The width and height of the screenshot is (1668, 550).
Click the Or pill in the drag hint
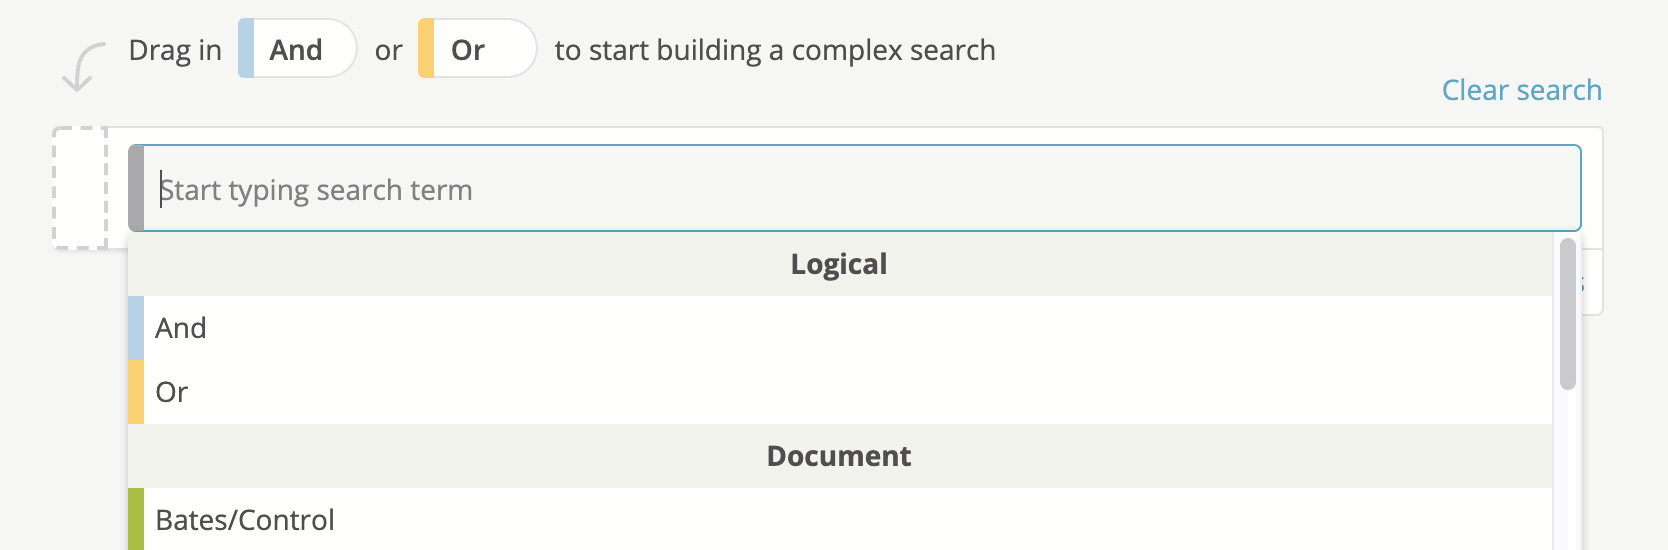click(478, 48)
